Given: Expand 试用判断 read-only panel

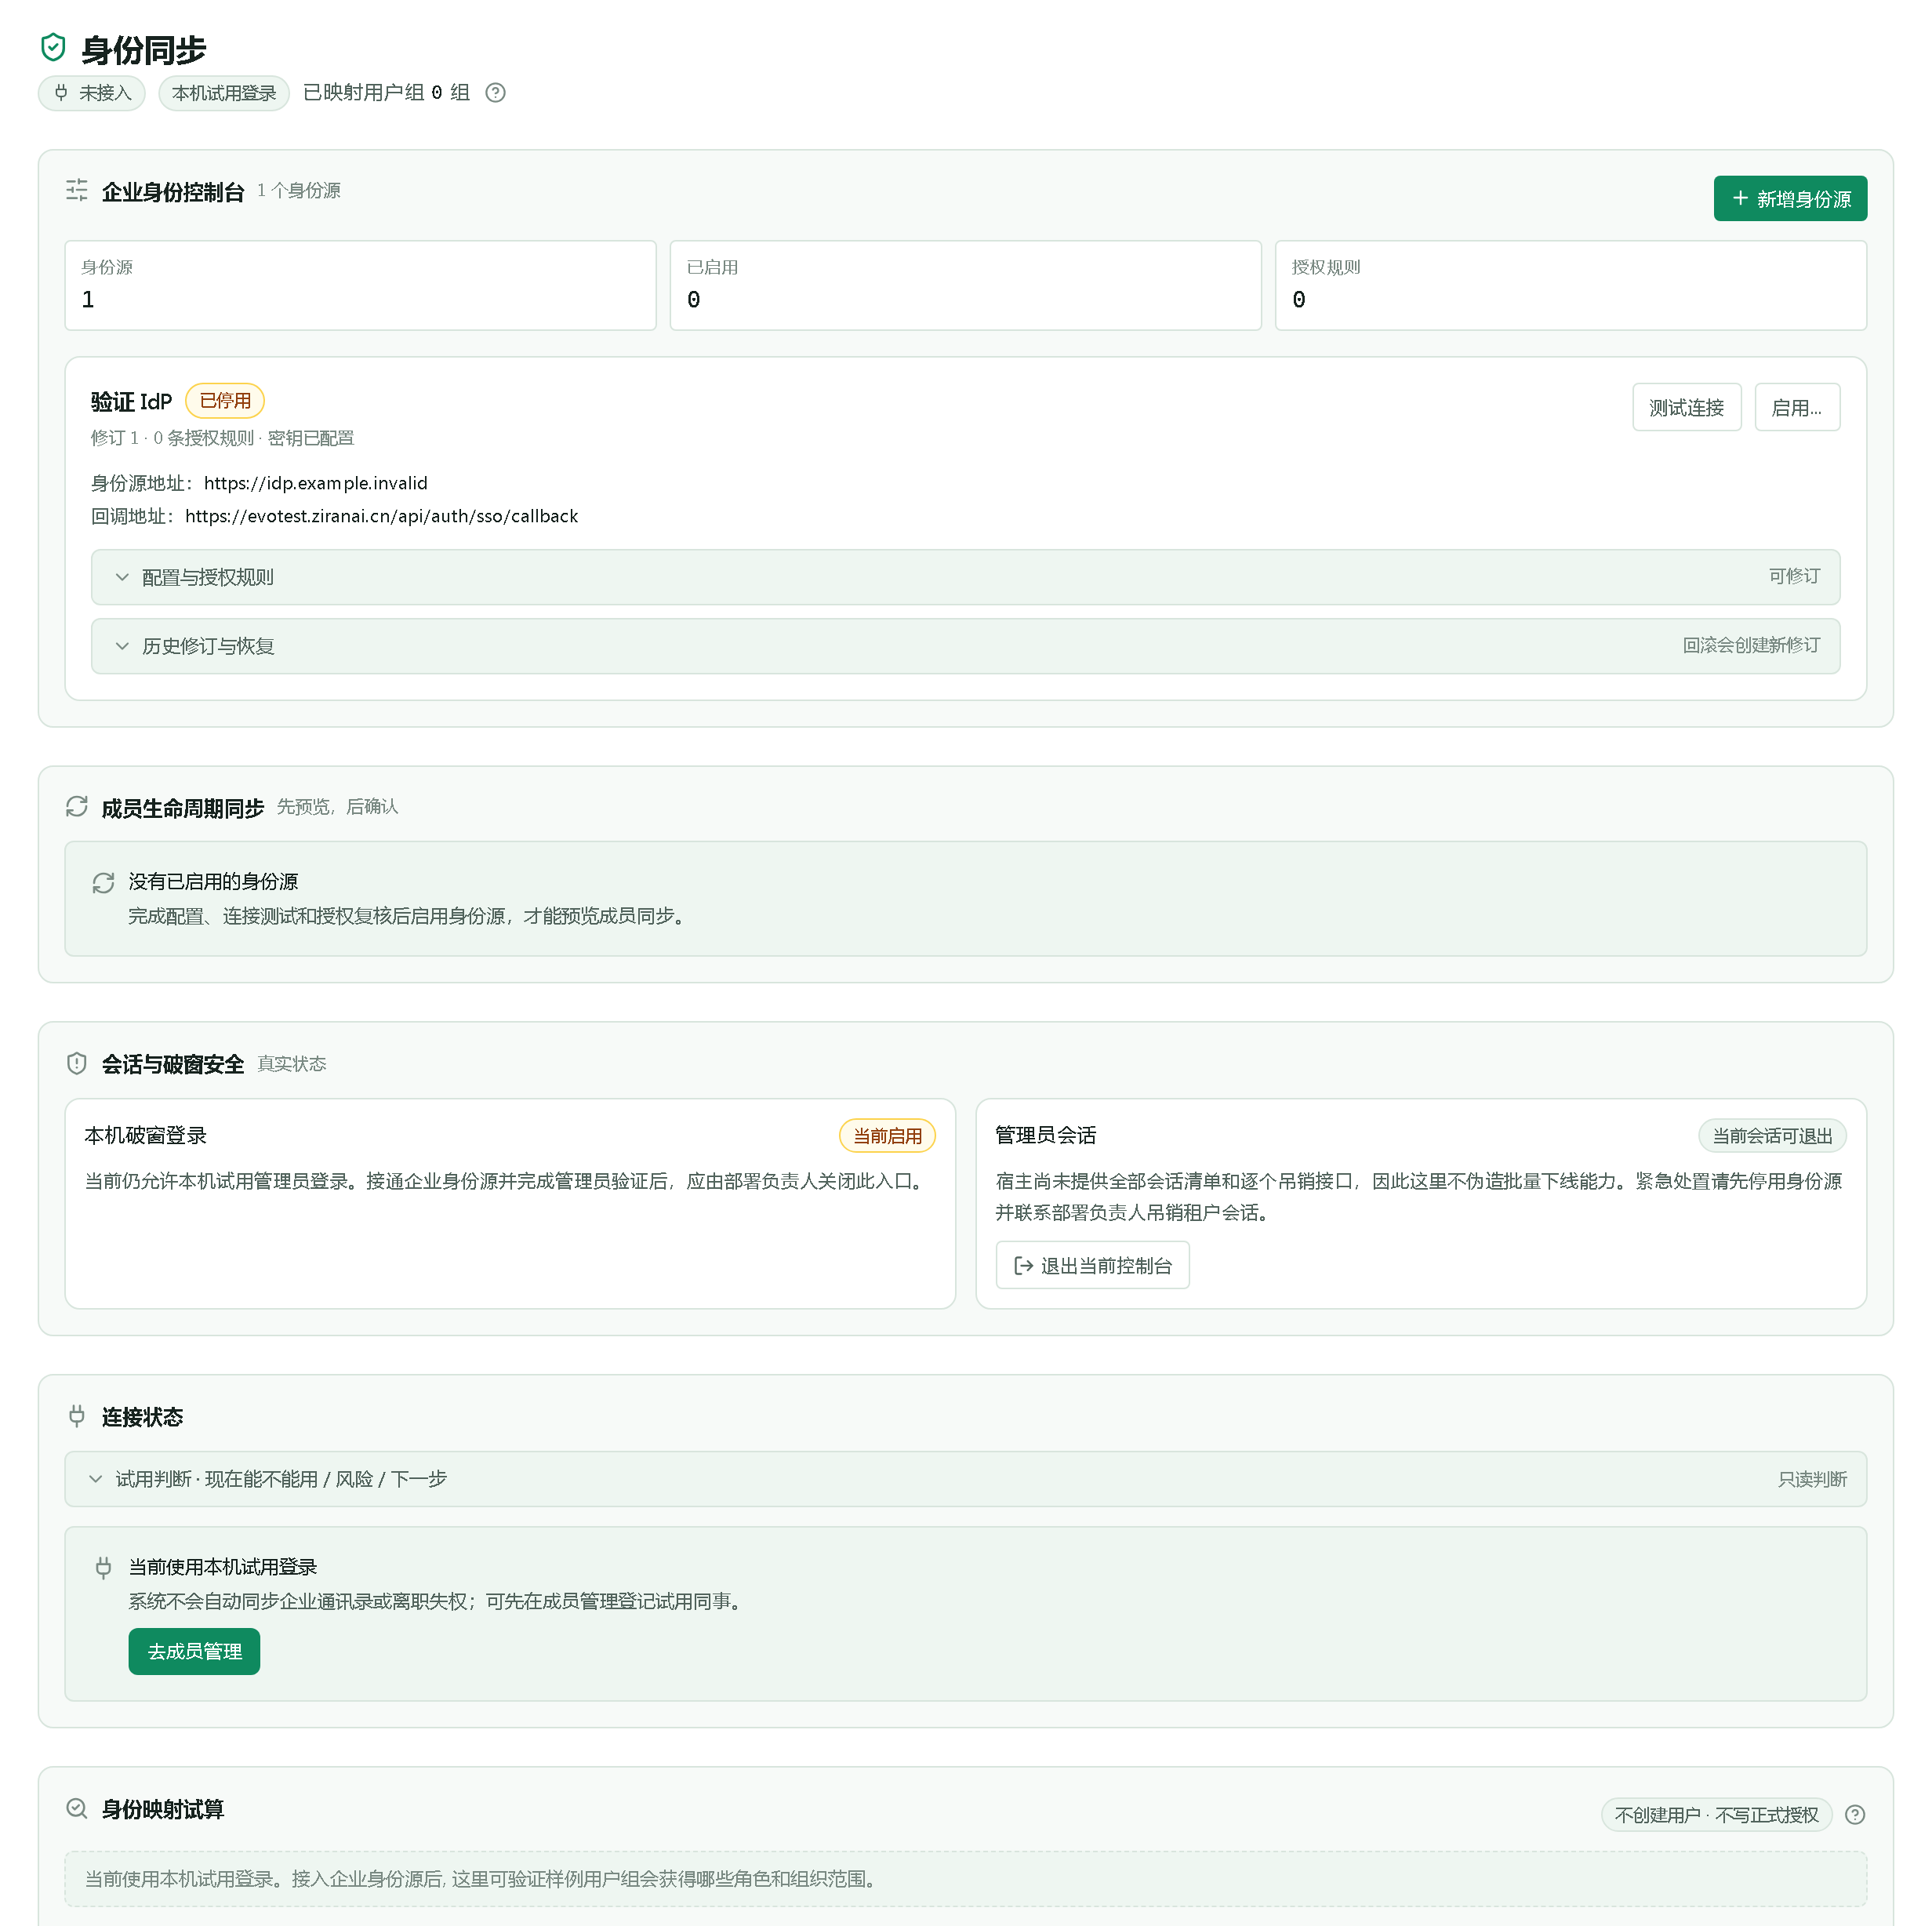Looking at the screenshot, I should (x=965, y=1479).
